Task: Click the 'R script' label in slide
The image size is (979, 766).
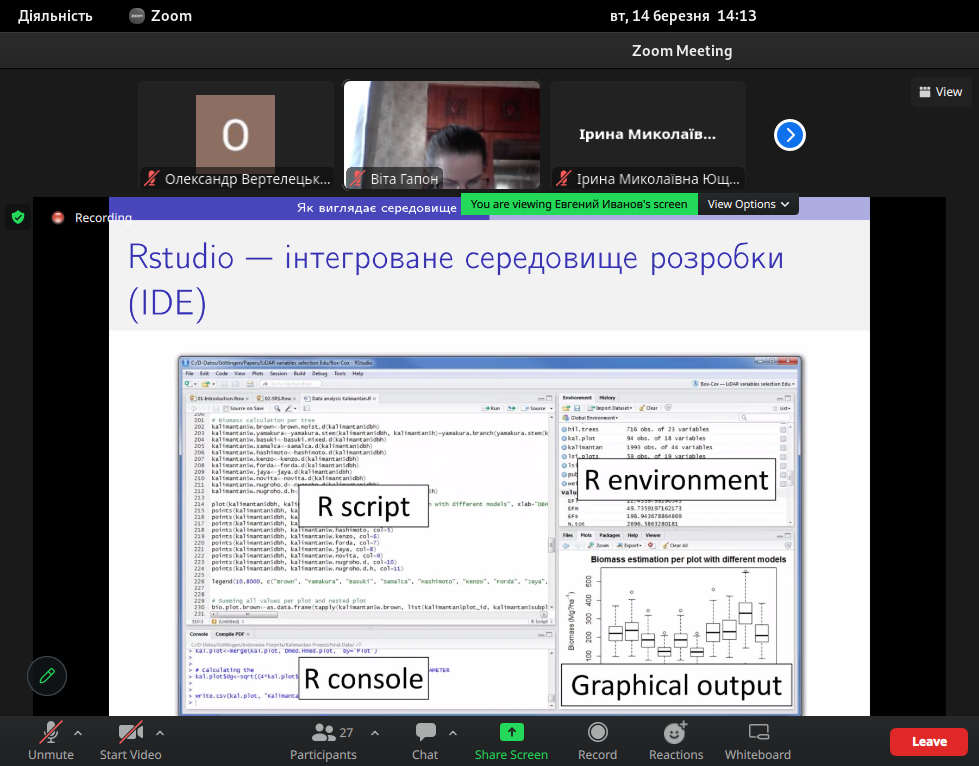Action: [x=363, y=506]
